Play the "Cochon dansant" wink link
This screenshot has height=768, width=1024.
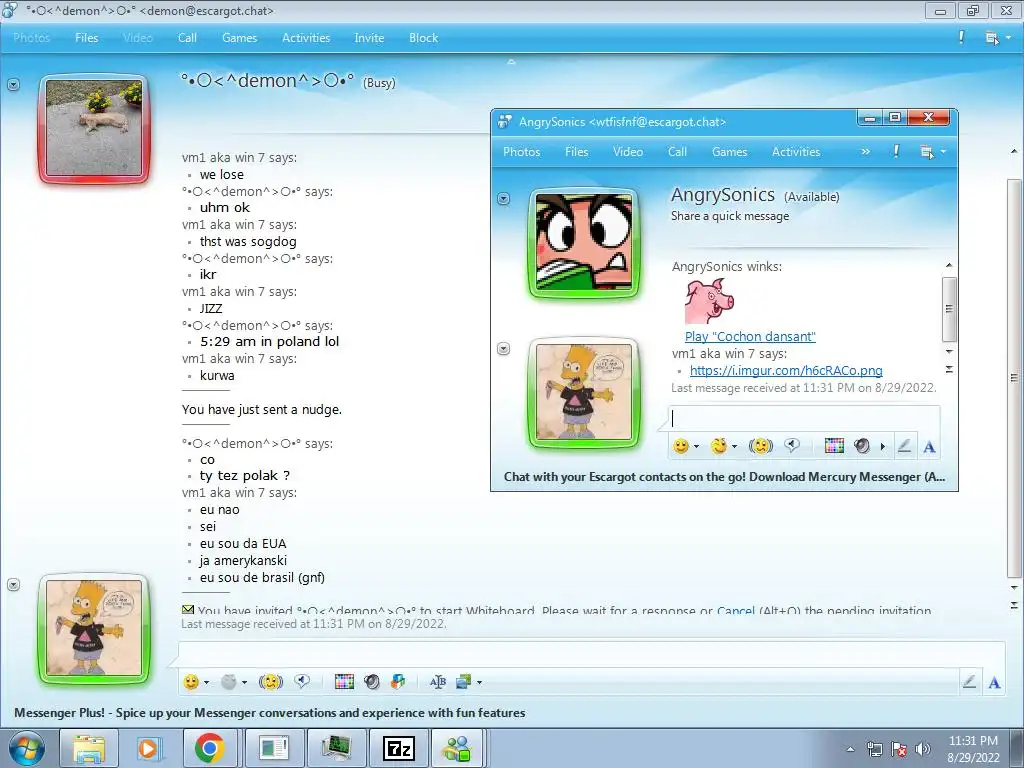(x=750, y=336)
